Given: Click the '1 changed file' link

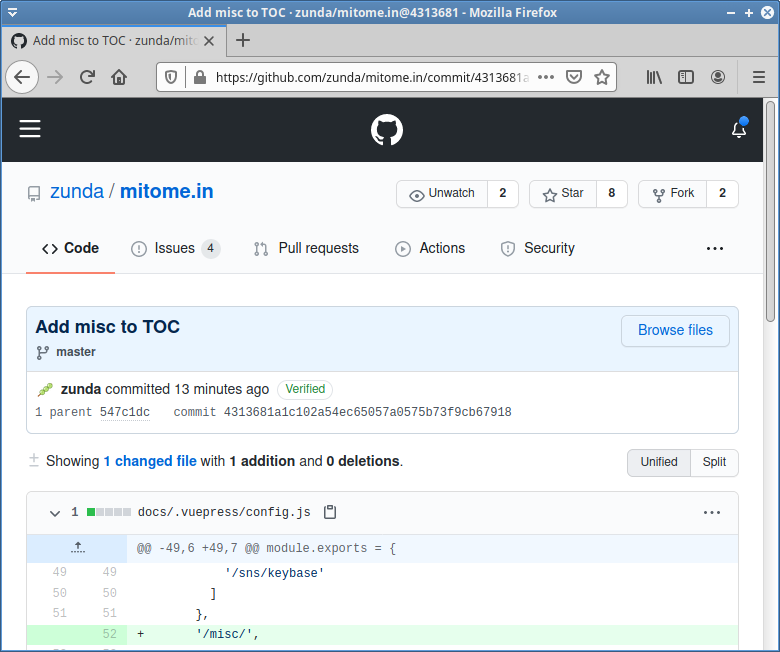Looking at the screenshot, I should (150, 461).
